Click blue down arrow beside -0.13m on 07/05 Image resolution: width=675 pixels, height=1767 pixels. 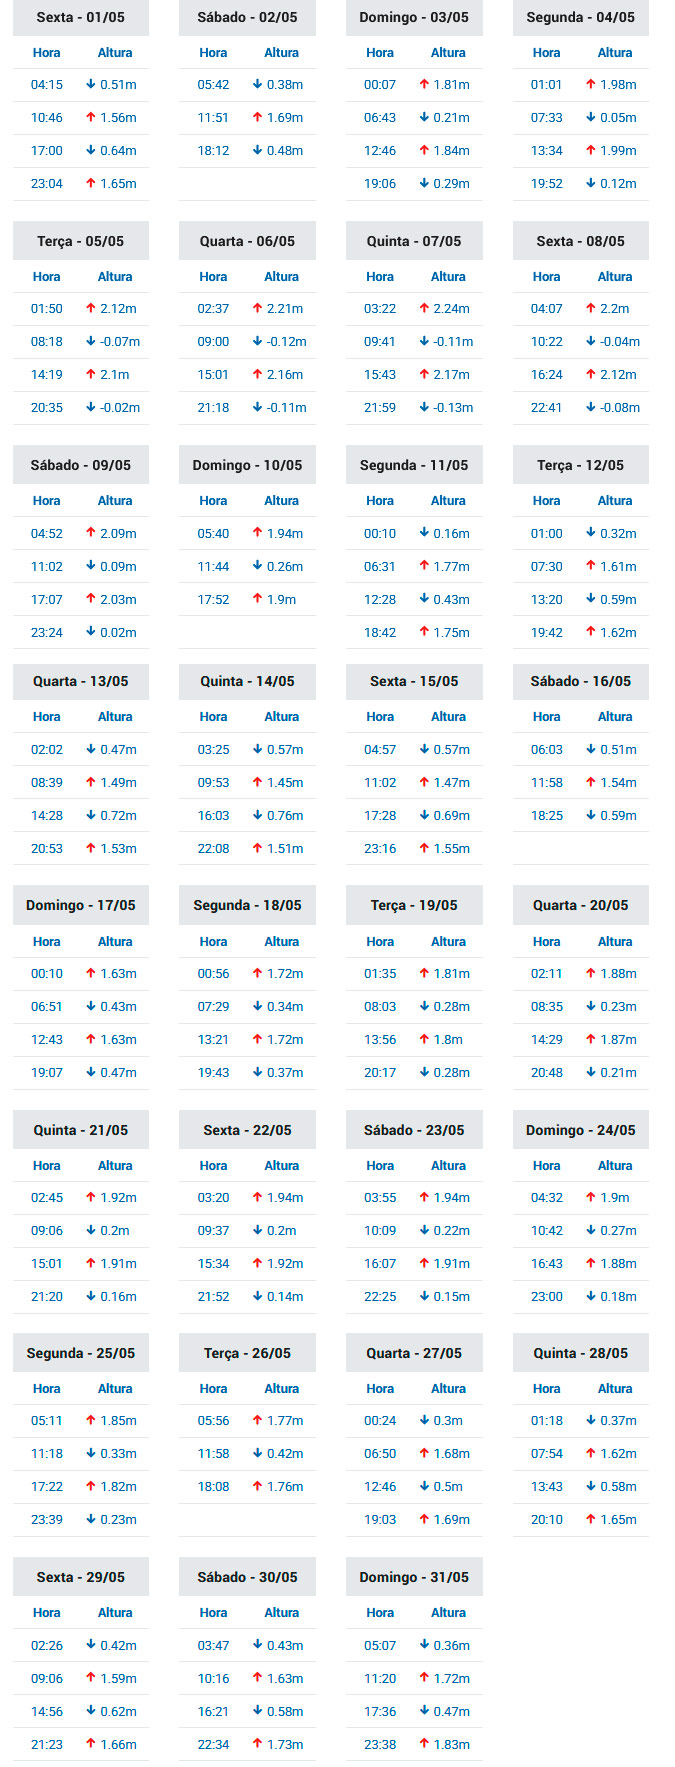coord(424,408)
